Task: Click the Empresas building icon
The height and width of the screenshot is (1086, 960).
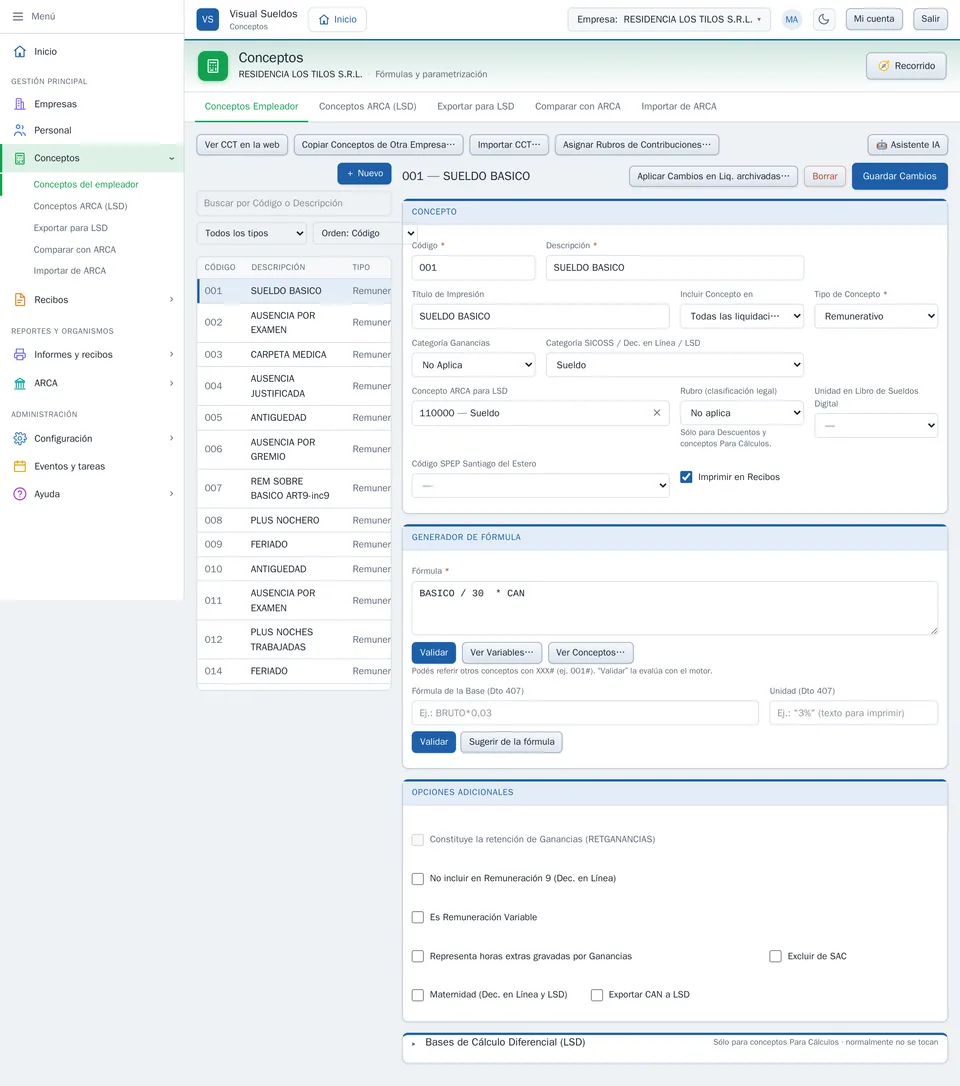Action: click(x=20, y=104)
